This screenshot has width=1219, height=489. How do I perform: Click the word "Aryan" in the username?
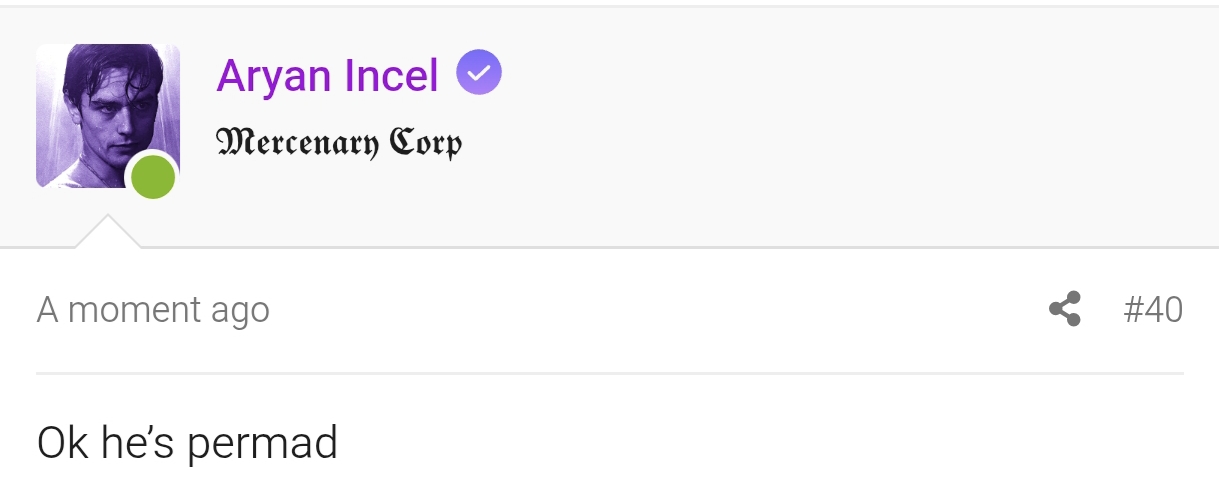tap(275, 76)
